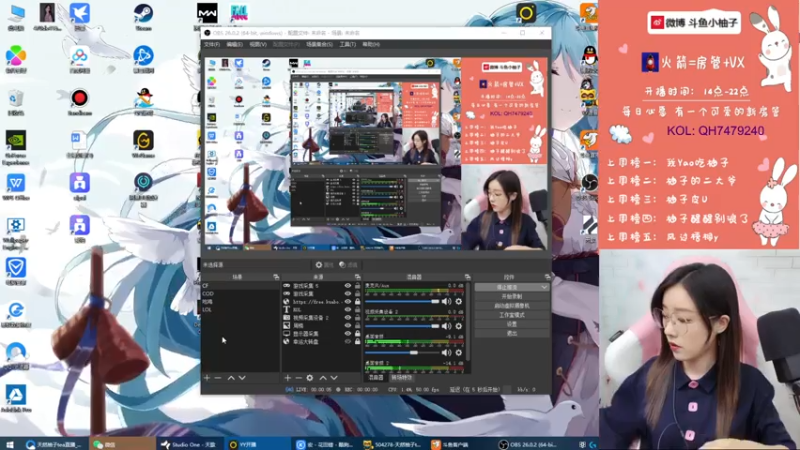Open source Filters button in source toolbar
800x450 pixels.
pyautogui.click(x=348, y=265)
